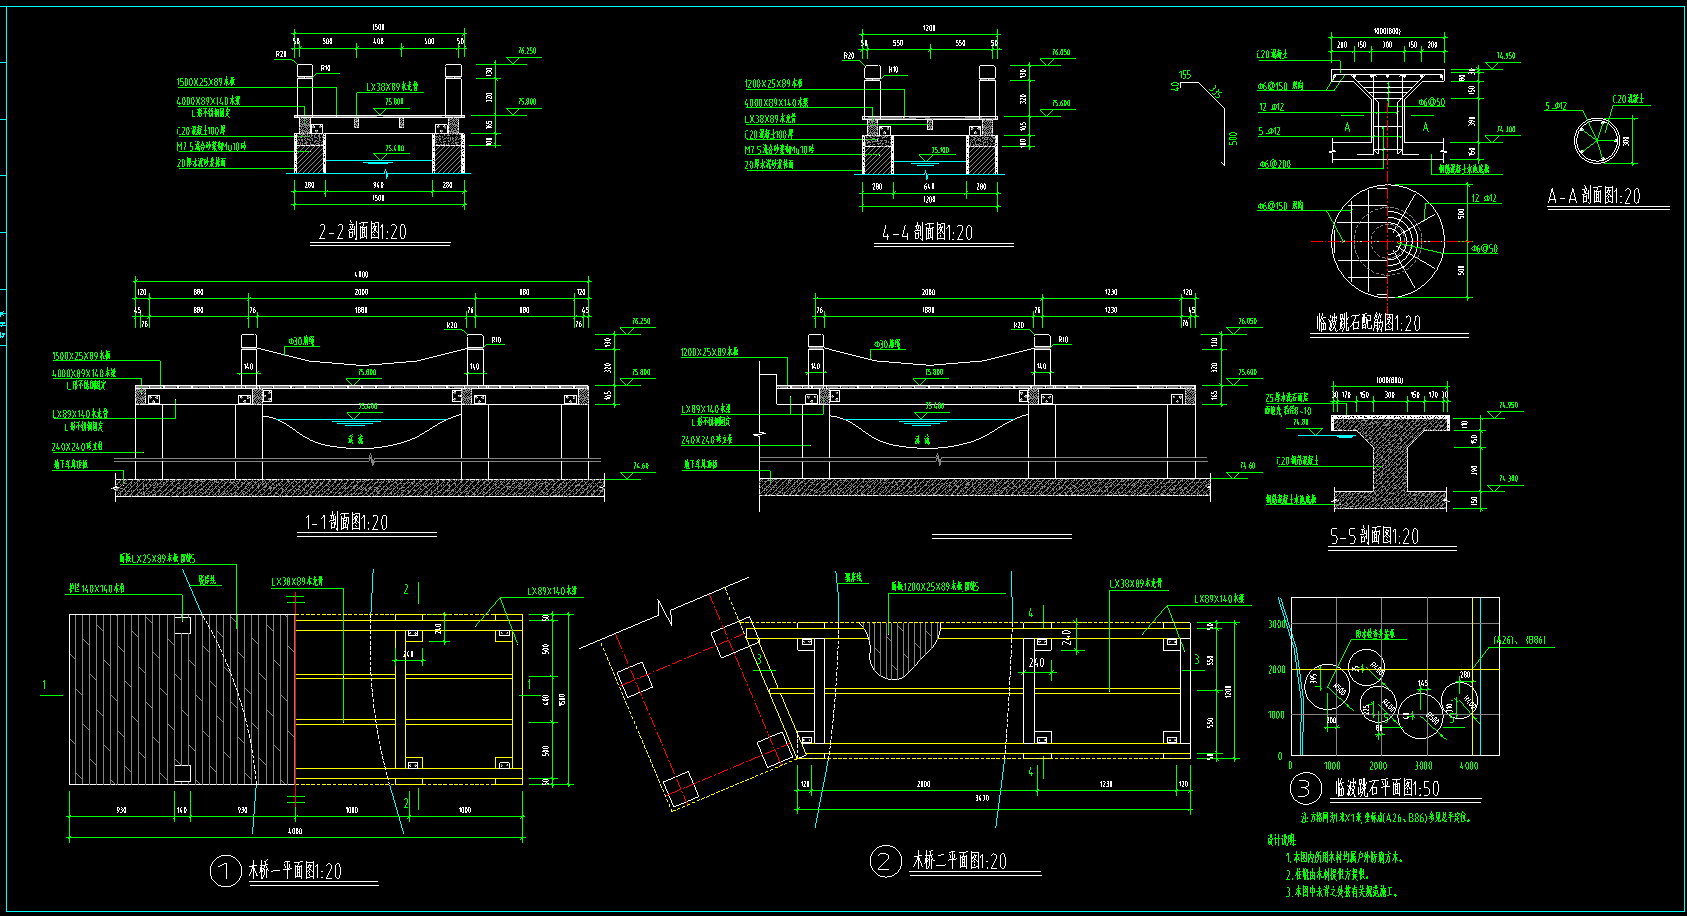The height and width of the screenshot is (916, 1687).
Task: Select the 临波跳石配筋图1:20 title
Action: click(1367, 323)
